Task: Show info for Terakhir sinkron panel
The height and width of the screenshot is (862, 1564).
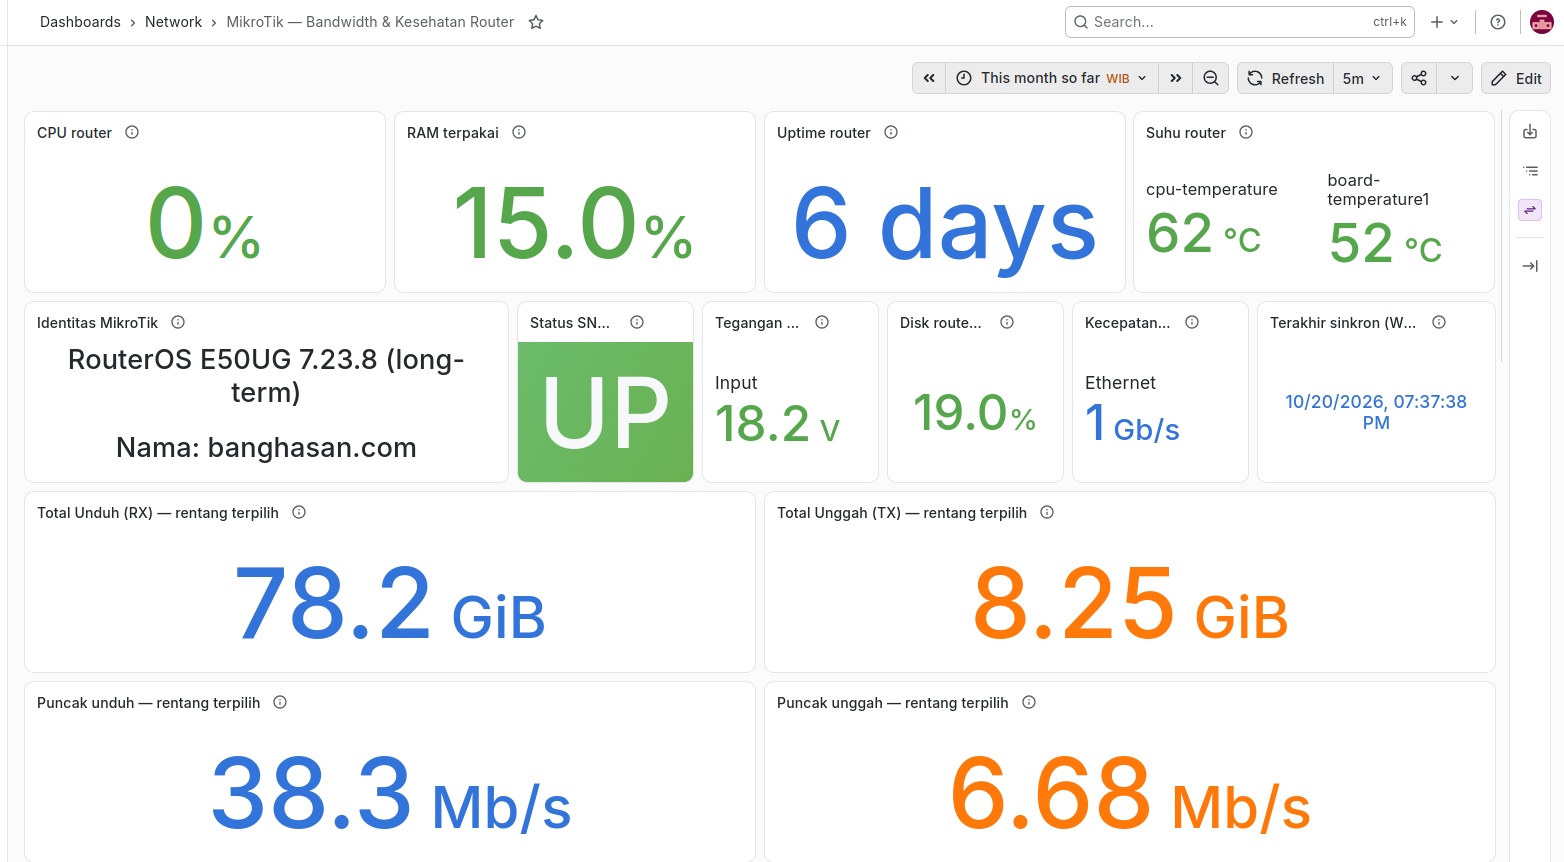Action: [1439, 322]
